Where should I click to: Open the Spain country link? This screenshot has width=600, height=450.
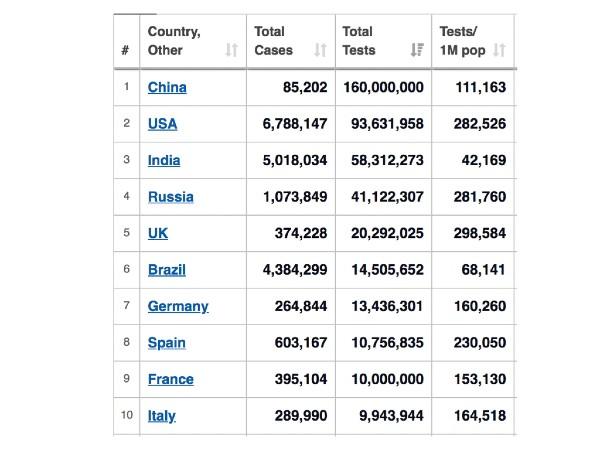coord(167,343)
